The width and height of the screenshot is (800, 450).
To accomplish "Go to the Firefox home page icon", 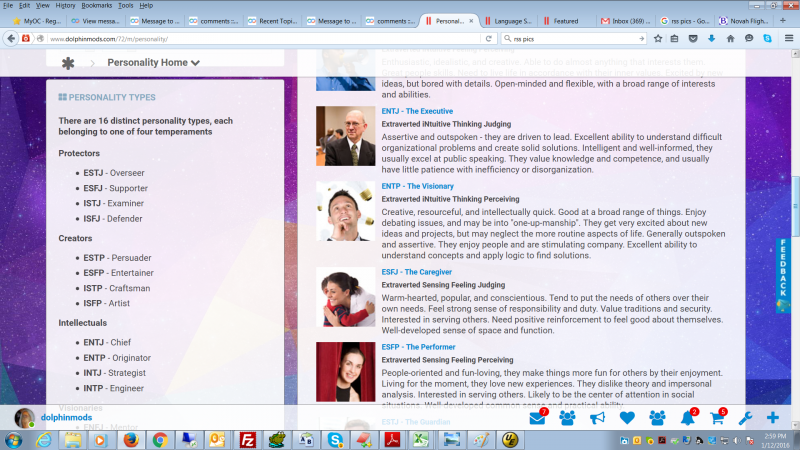I will (x=730, y=38).
